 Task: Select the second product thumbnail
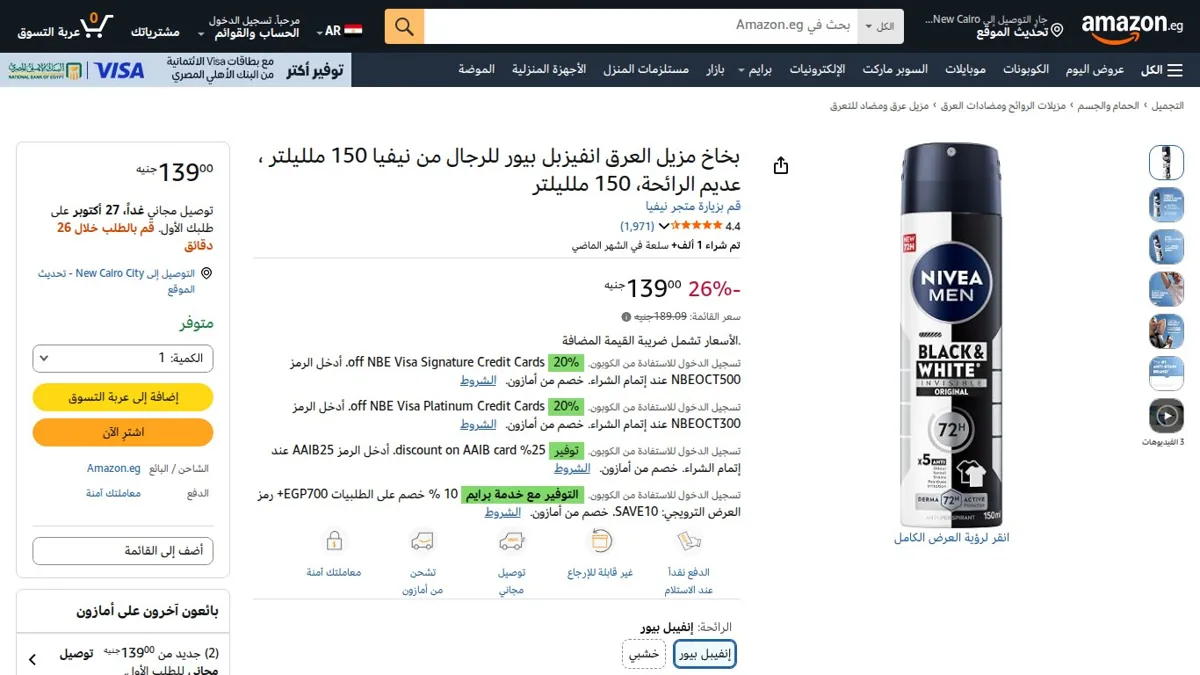(x=1166, y=204)
